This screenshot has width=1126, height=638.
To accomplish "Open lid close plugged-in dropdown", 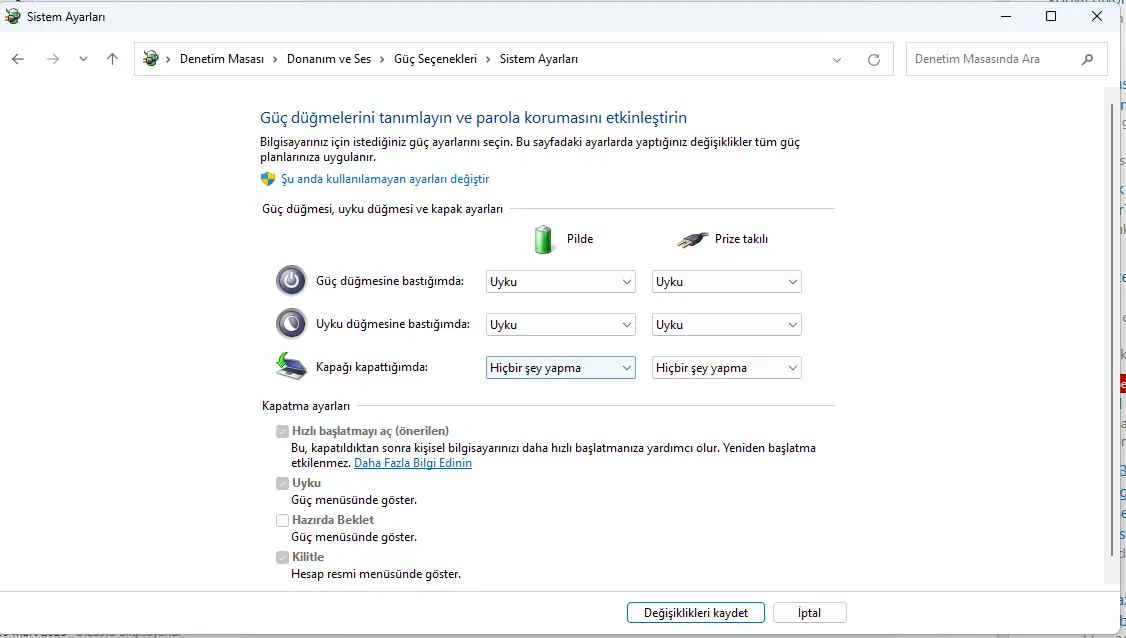I will (x=727, y=368).
